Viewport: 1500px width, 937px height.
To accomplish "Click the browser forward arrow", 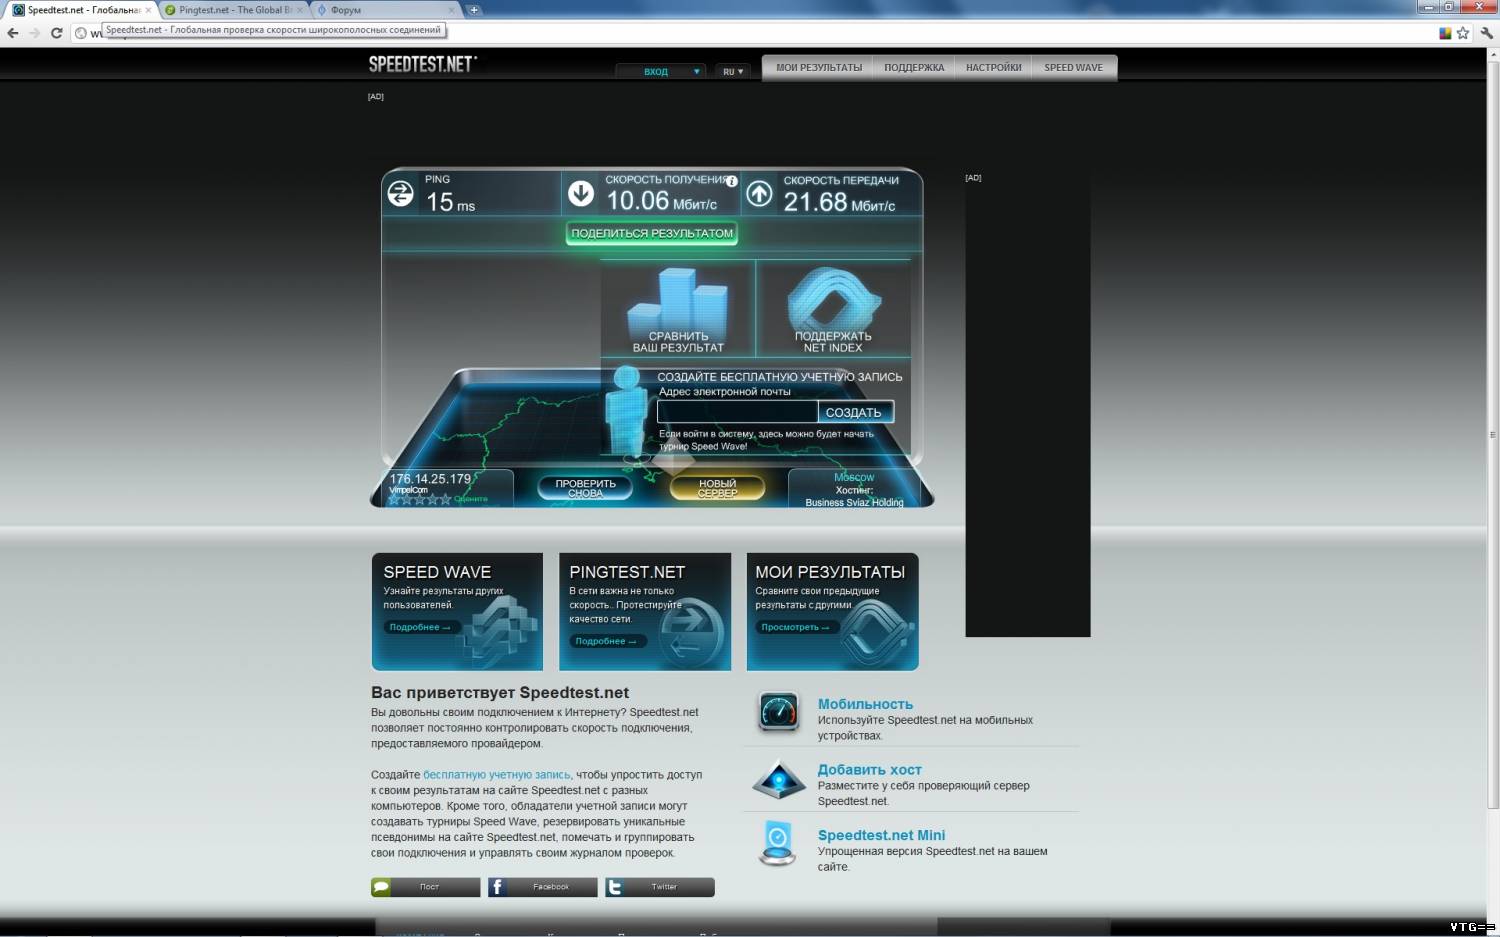I will click(35, 33).
